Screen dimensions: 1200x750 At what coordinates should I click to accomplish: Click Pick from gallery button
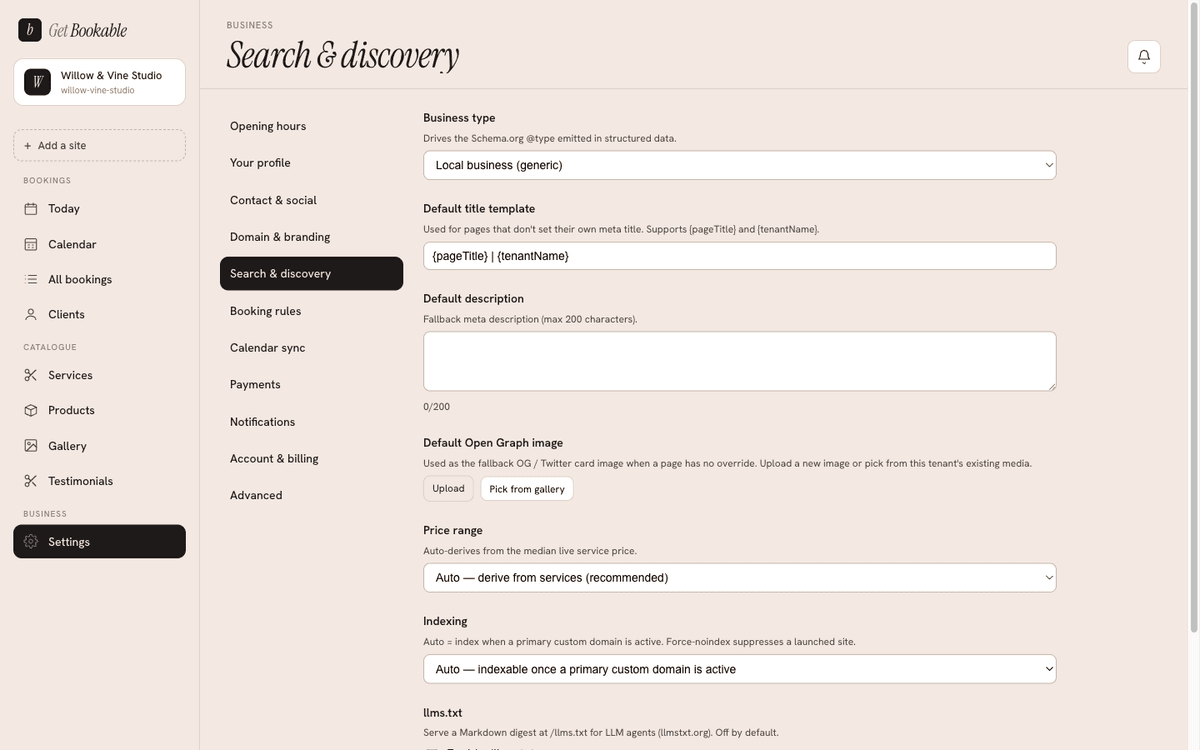point(527,489)
